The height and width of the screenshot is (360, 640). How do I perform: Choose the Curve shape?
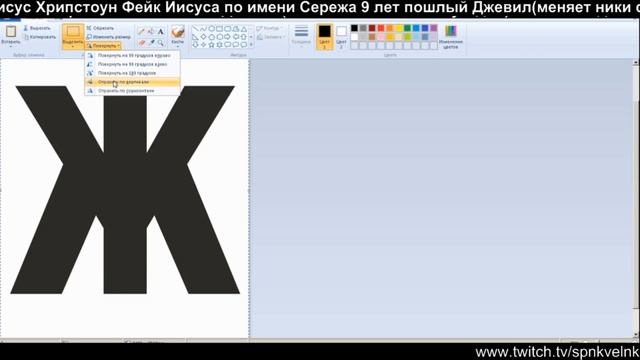pos(204,29)
